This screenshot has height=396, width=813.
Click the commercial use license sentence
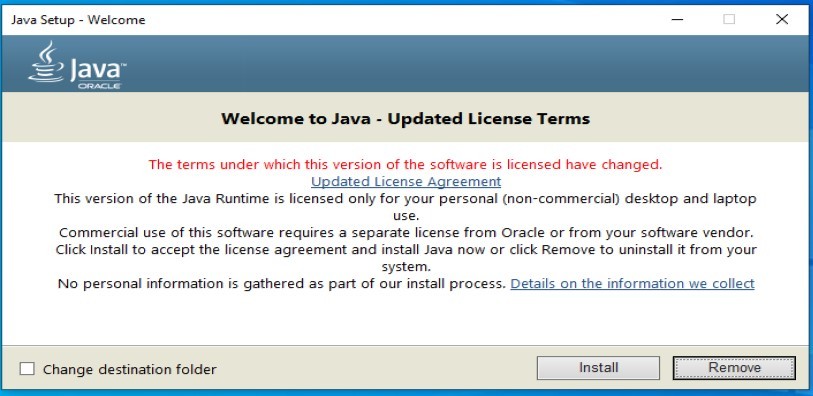(x=405, y=232)
